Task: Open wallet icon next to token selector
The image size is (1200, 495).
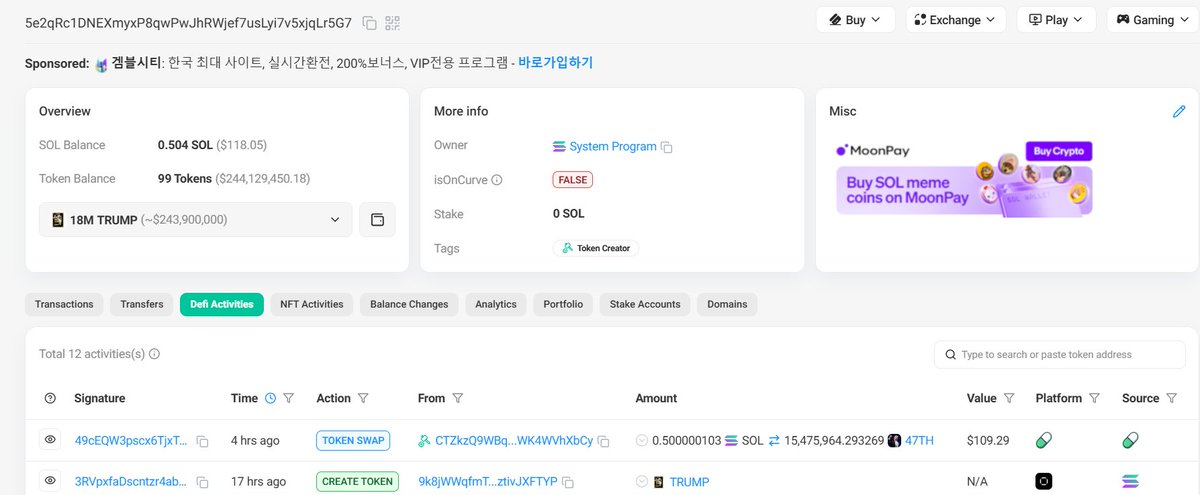Action: (x=377, y=220)
